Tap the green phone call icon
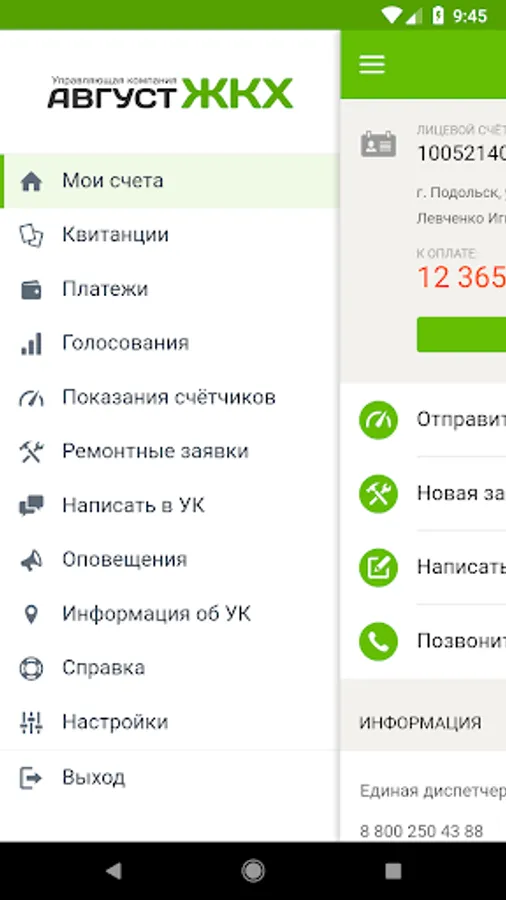The image size is (506, 900). pos(378,641)
